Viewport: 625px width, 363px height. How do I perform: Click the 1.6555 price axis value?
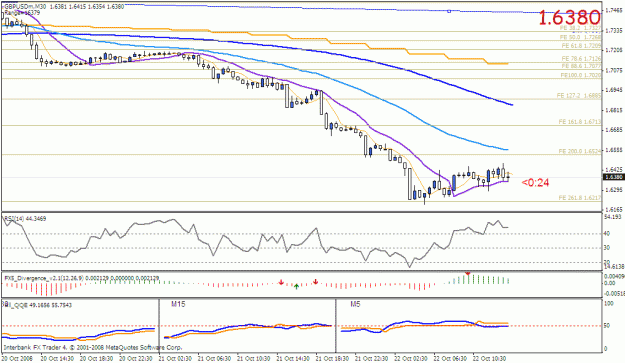[614, 150]
